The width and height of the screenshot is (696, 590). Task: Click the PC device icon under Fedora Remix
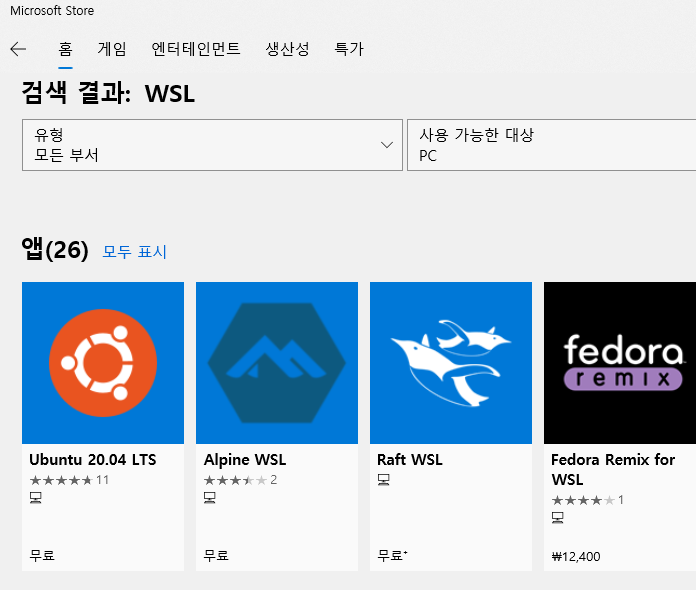(x=558, y=517)
